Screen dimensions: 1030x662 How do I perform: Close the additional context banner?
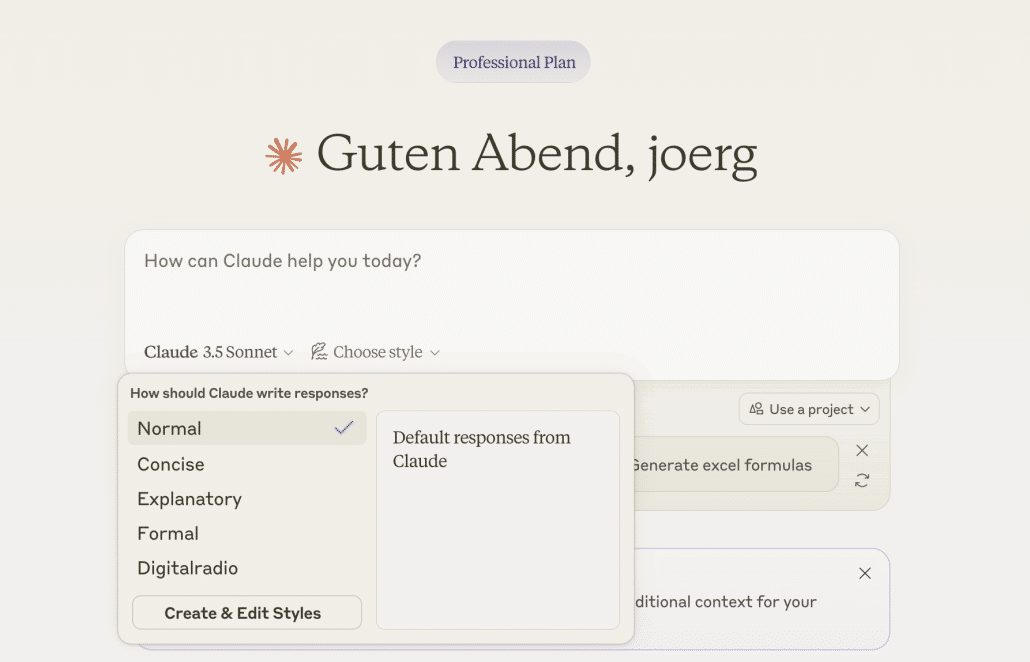[865, 573]
